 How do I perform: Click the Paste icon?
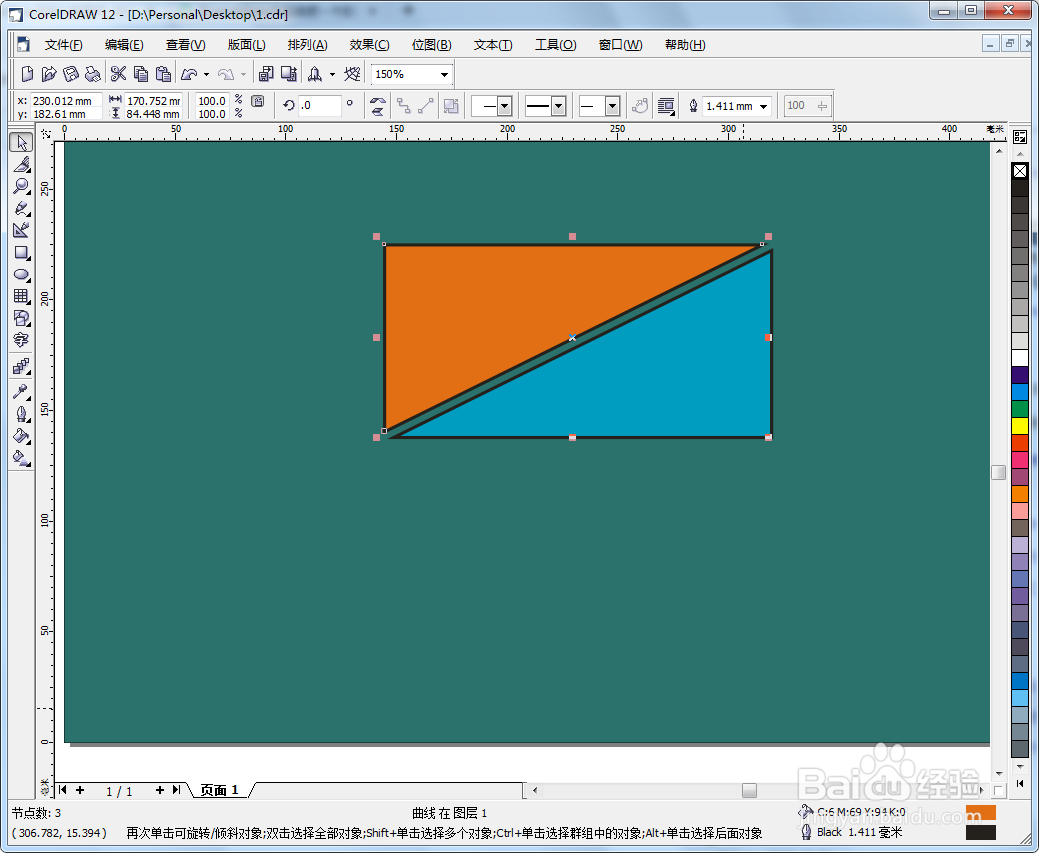pos(163,74)
